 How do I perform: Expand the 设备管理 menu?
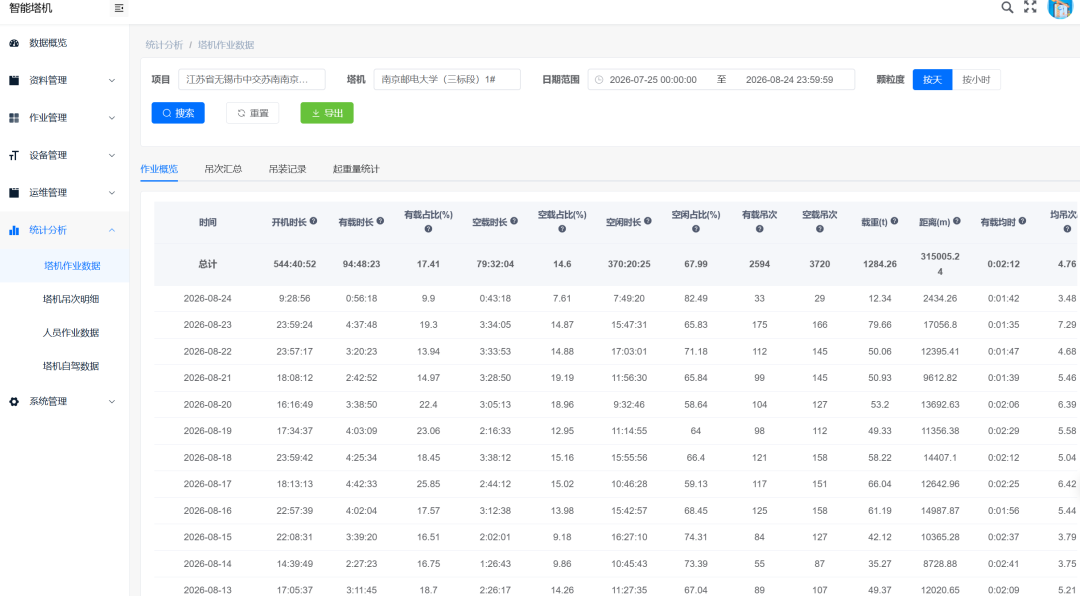click(112, 155)
